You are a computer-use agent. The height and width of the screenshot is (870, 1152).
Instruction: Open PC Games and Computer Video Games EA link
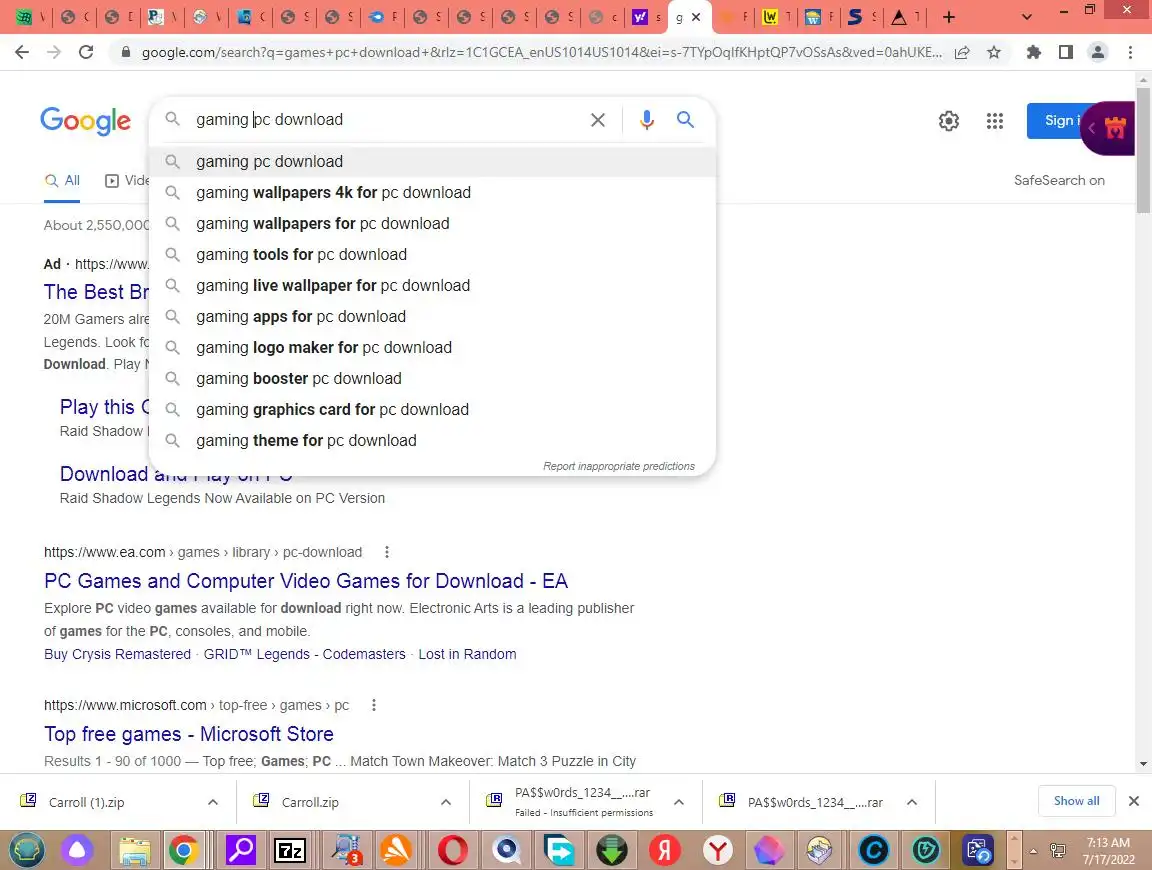point(306,581)
